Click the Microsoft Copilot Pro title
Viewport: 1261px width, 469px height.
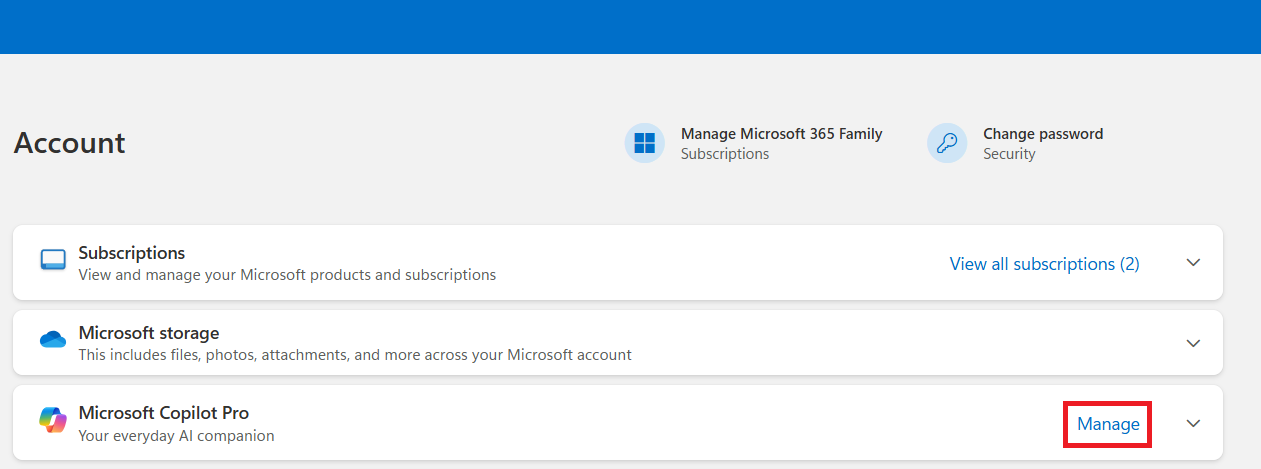click(x=164, y=413)
